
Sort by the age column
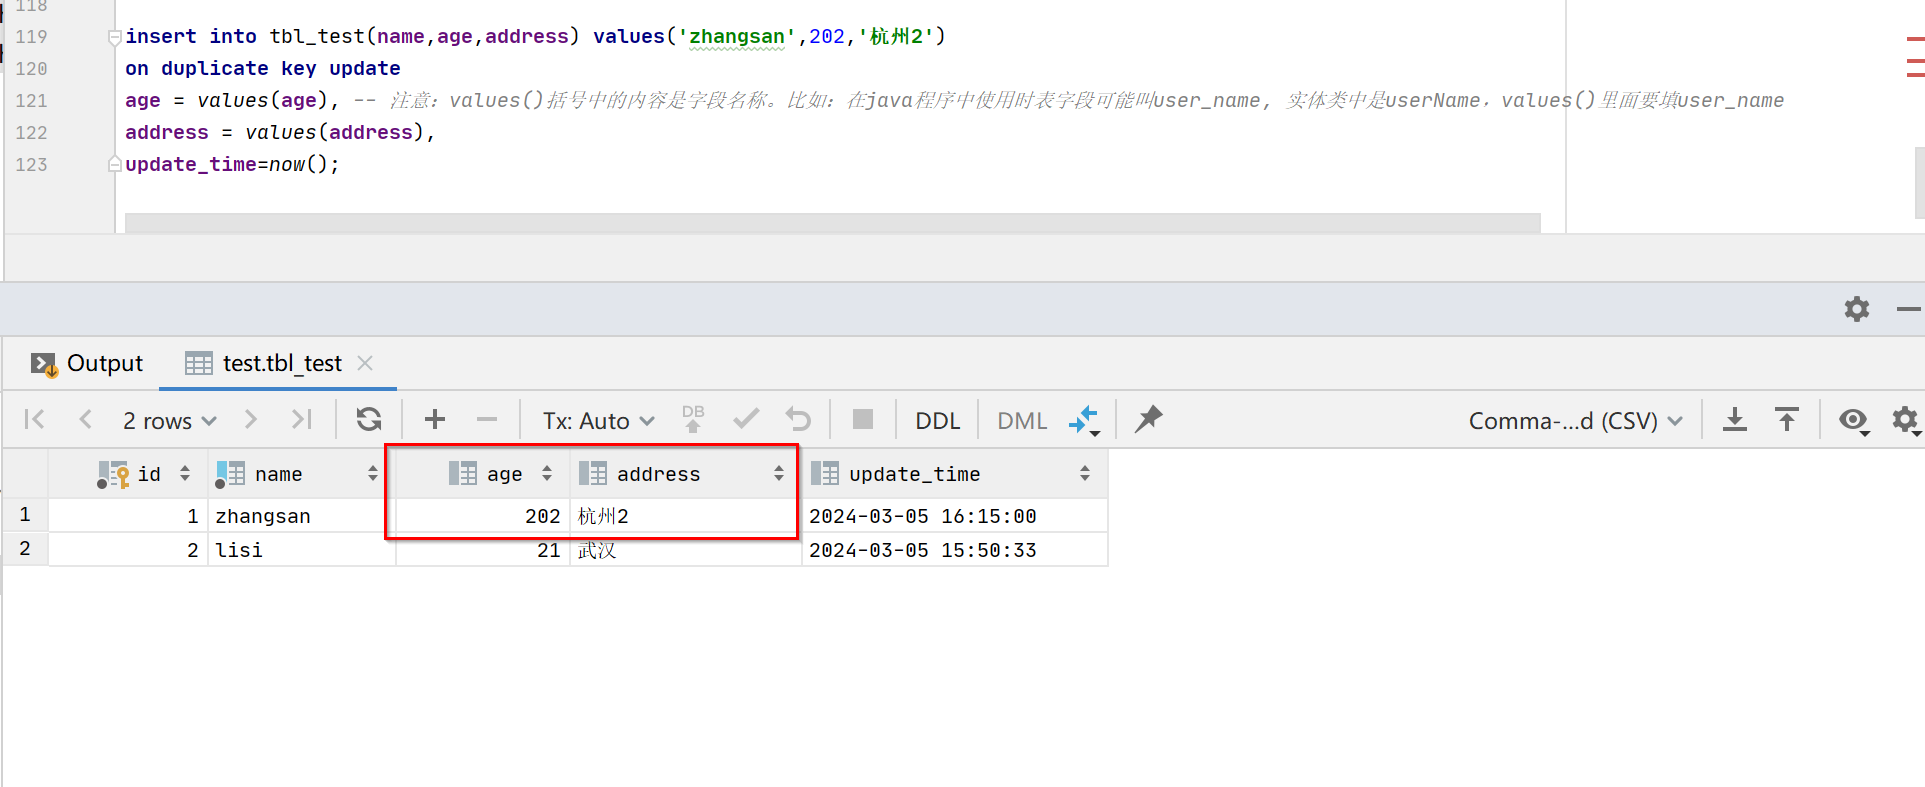coord(547,474)
